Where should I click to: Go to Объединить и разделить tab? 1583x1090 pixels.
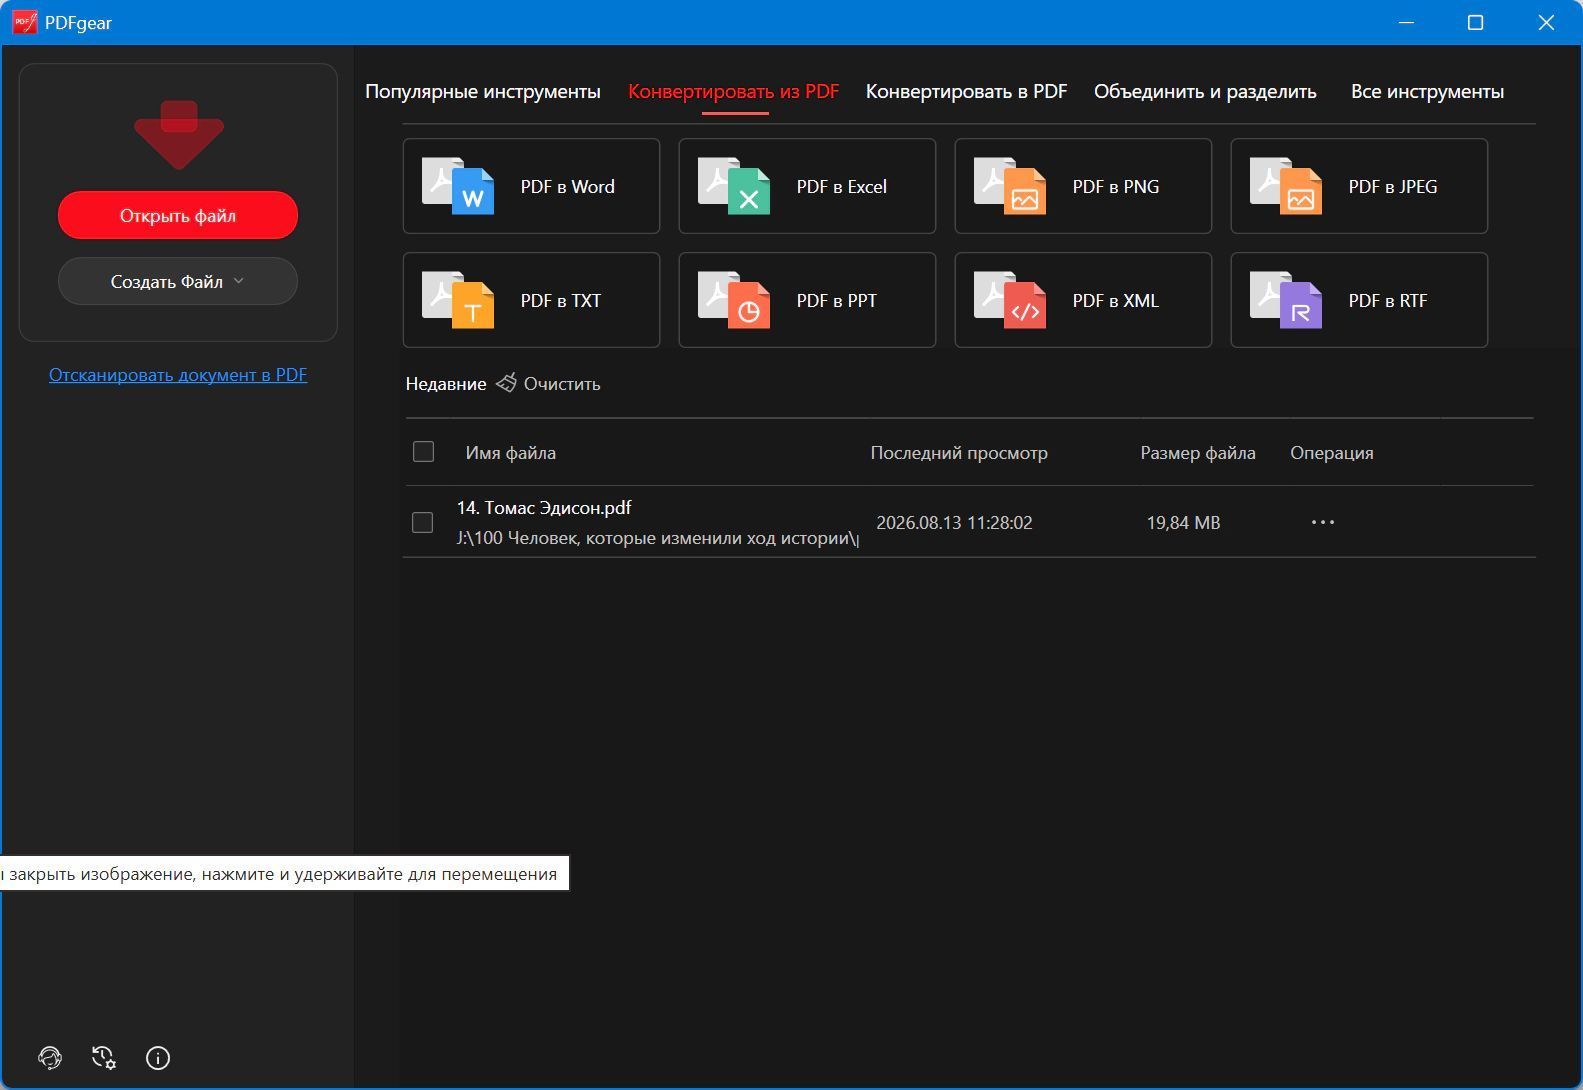[x=1205, y=91]
